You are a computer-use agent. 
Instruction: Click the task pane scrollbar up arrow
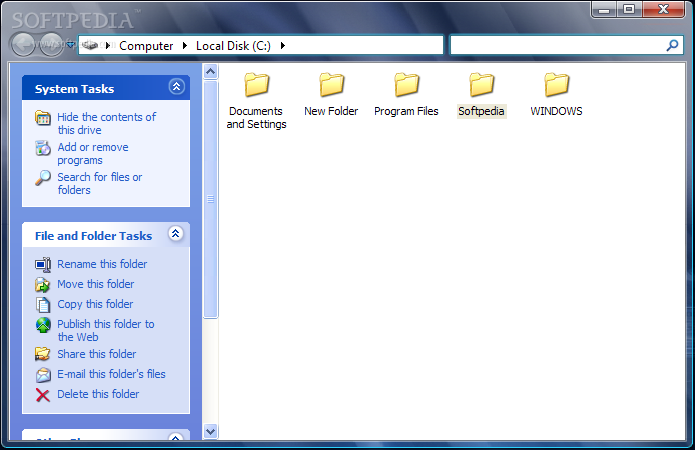click(211, 71)
